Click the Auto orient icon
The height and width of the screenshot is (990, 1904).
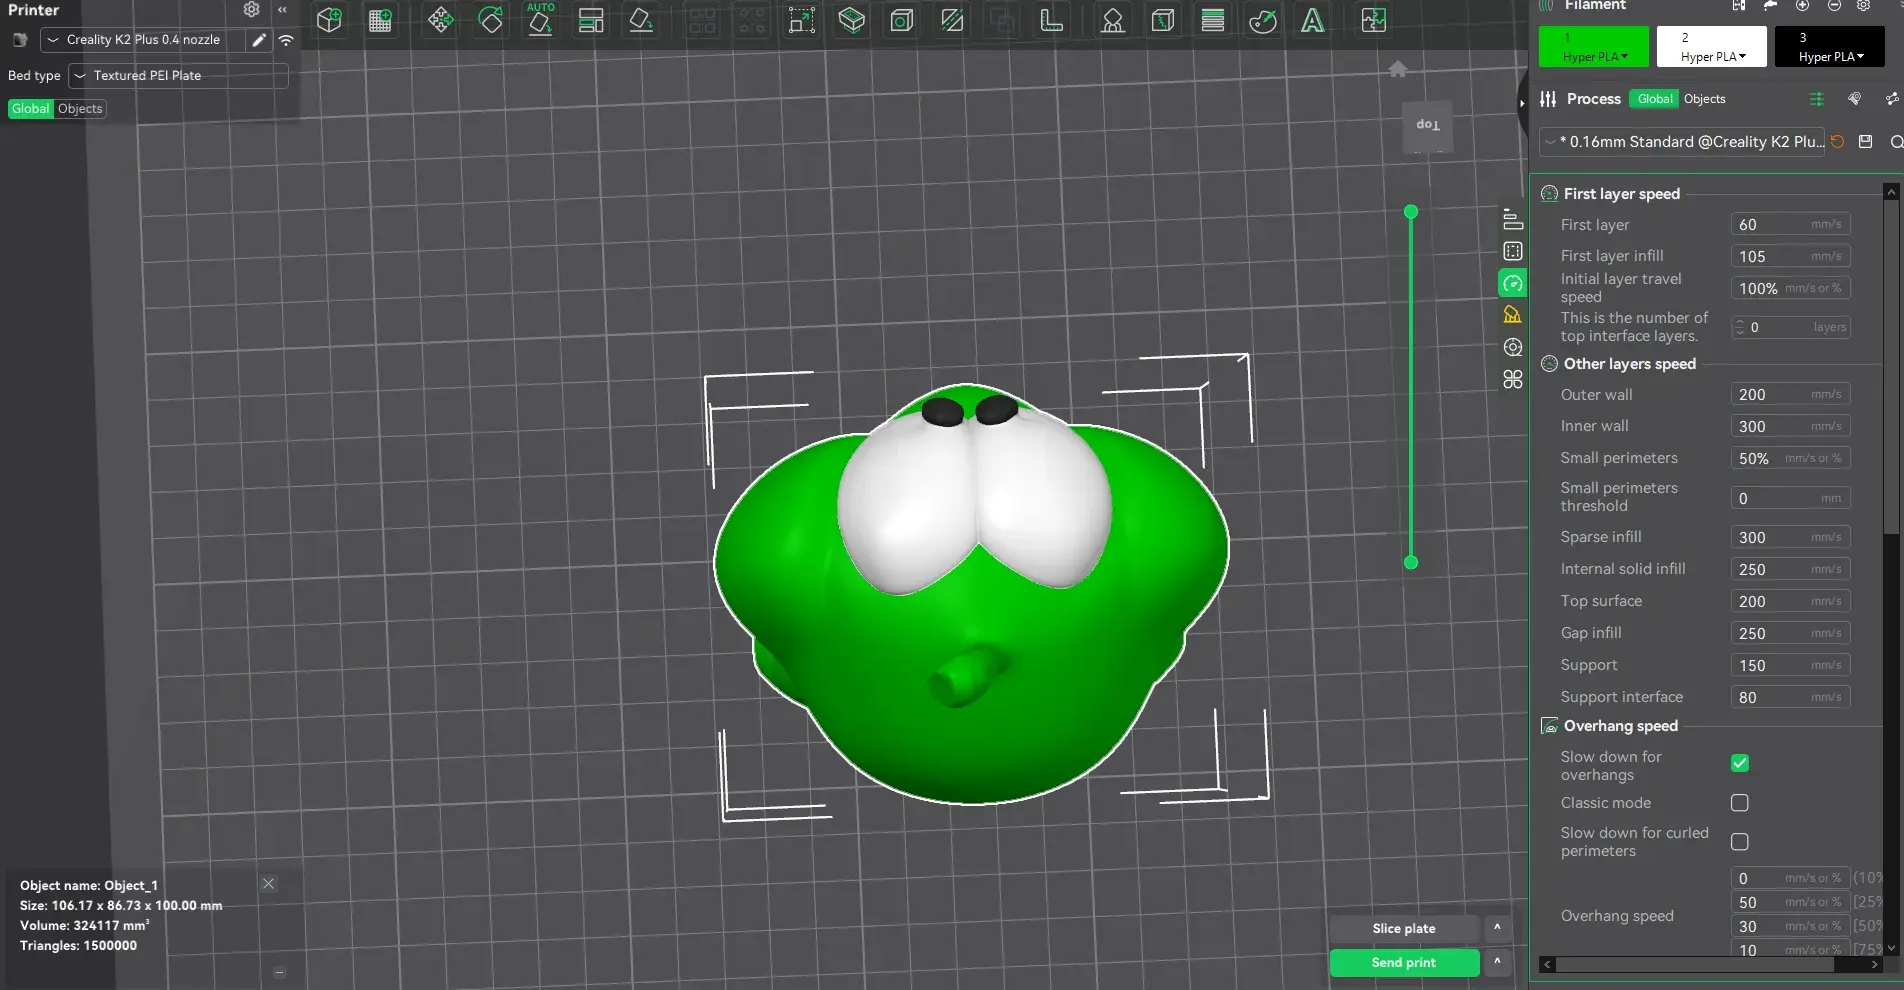click(541, 19)
